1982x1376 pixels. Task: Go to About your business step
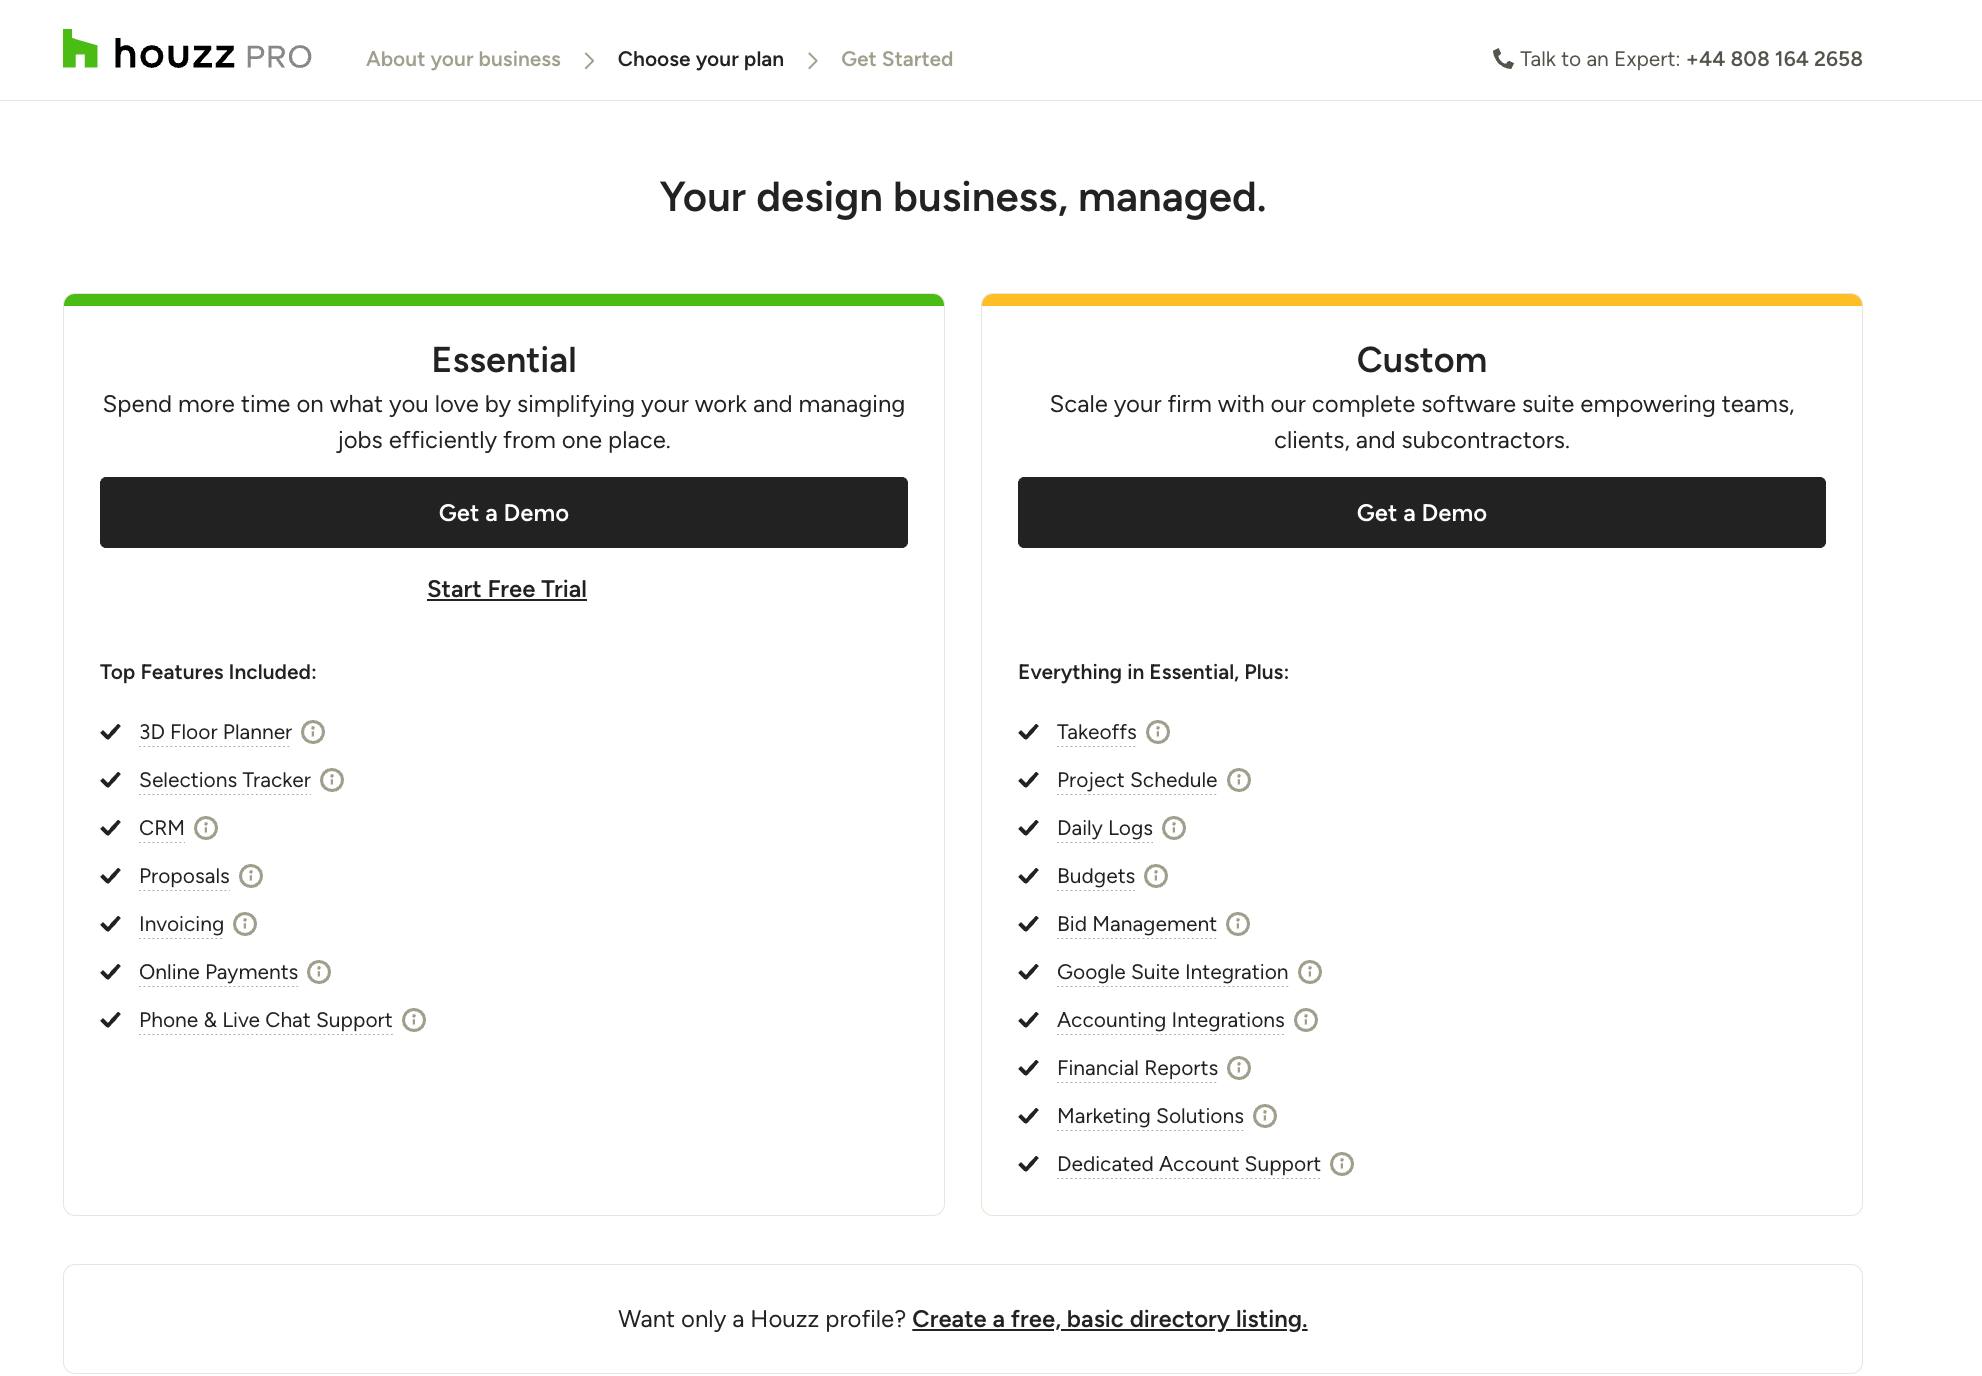coord(463,59)
